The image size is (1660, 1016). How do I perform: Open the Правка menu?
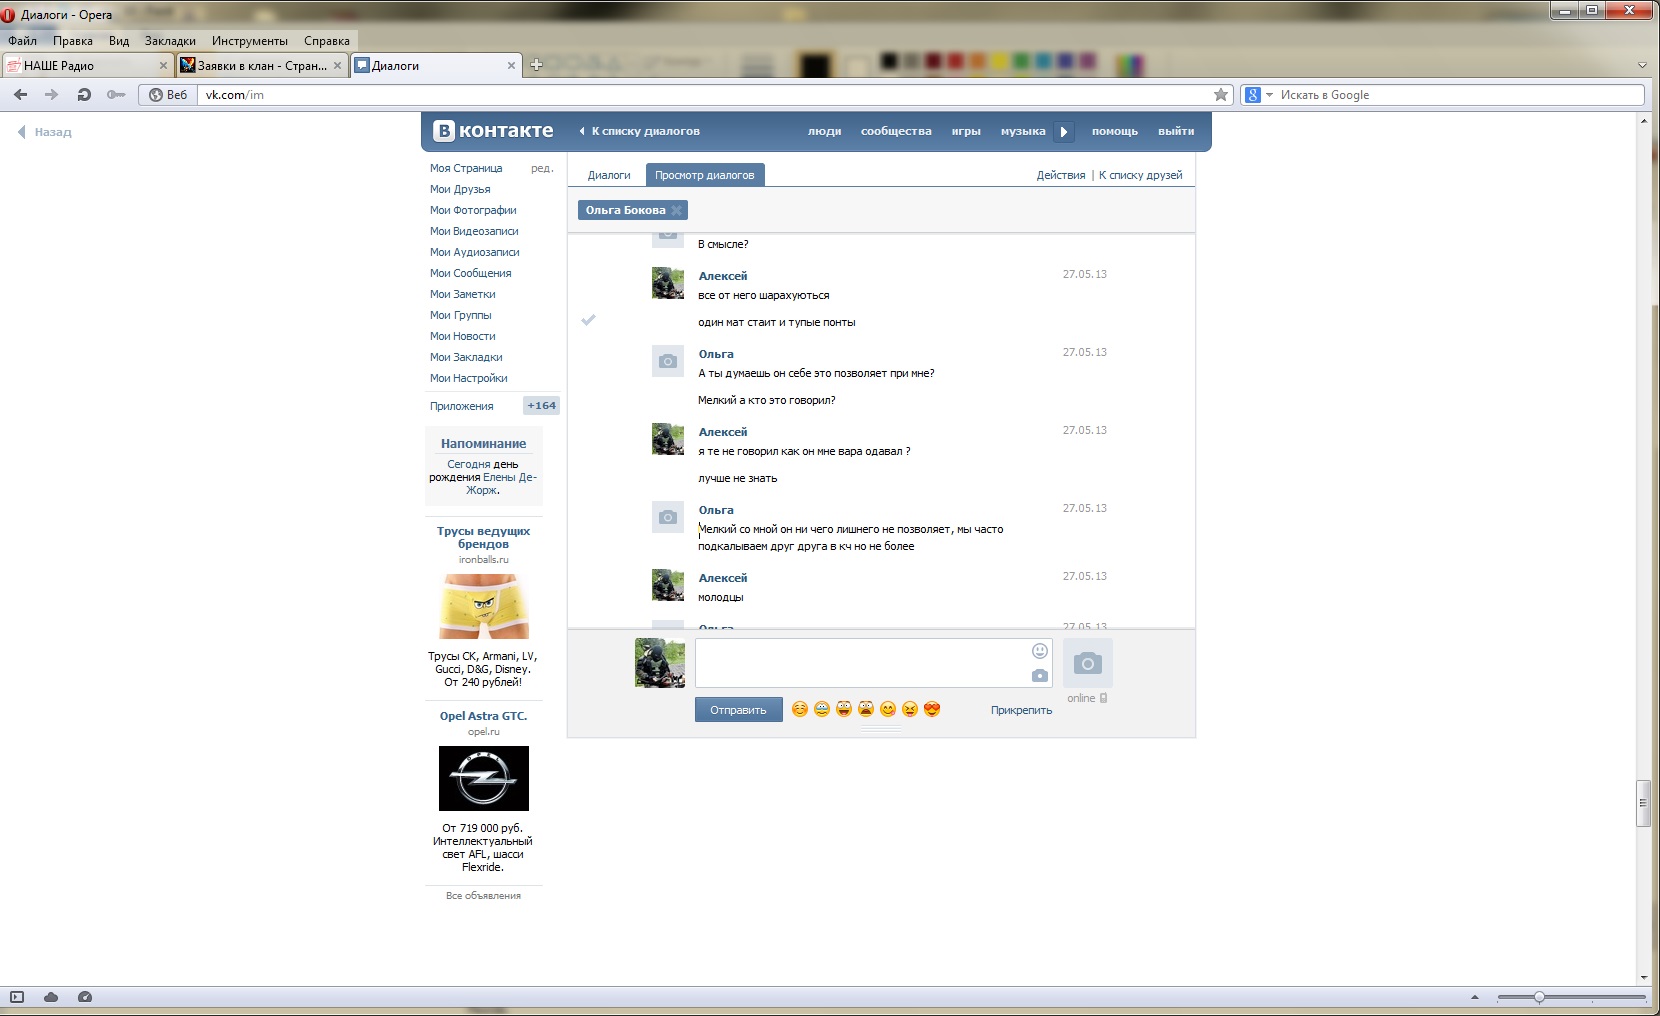point(73,41)
